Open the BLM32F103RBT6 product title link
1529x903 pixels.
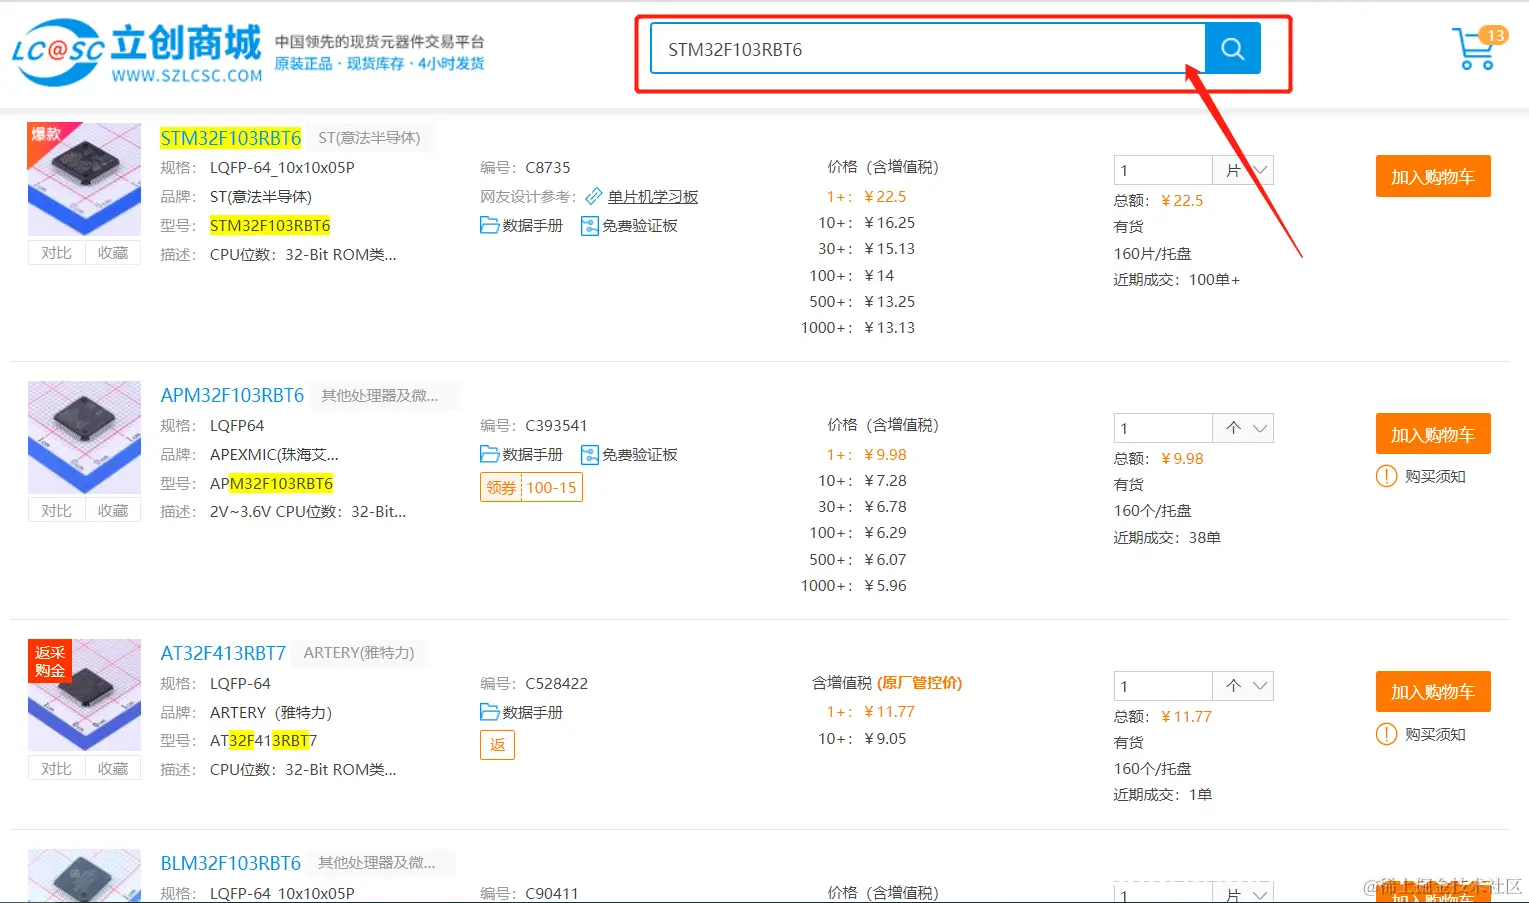coord(231,863)
